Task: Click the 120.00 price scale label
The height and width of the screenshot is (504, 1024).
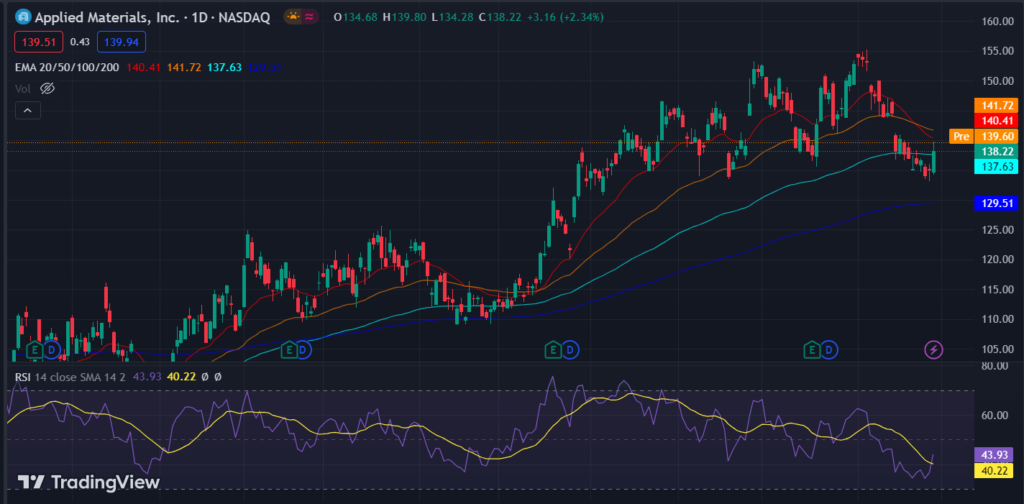Action: pos(1000,259)
